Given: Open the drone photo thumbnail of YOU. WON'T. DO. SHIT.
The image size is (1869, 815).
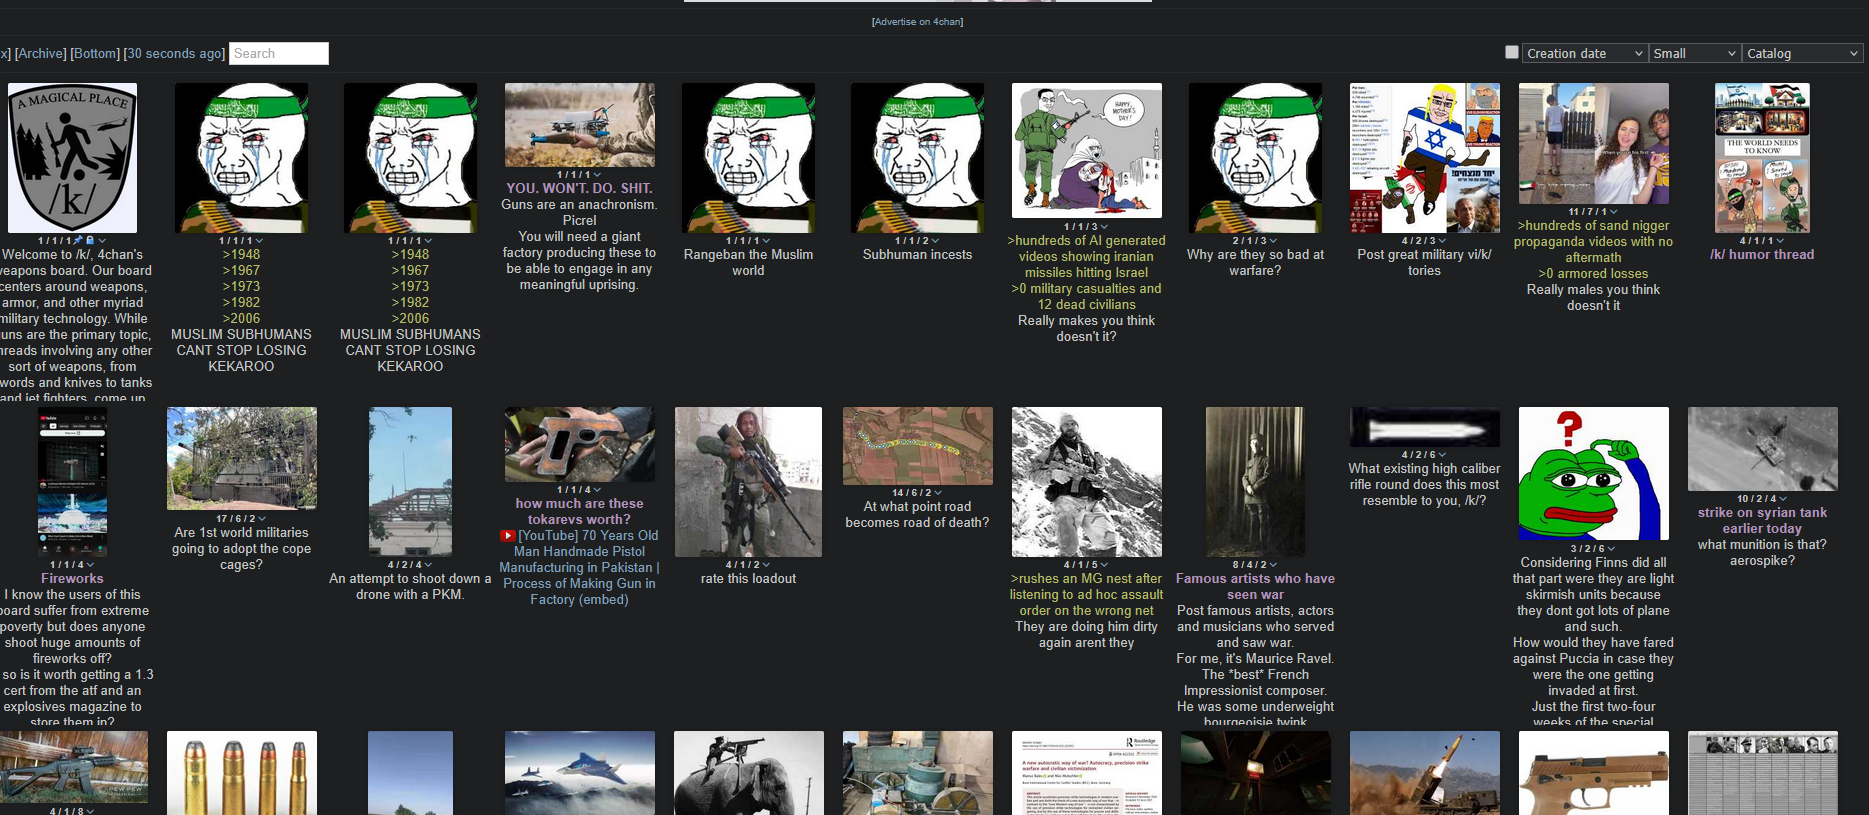Looking at the screenshot, I should coord(580,125).
